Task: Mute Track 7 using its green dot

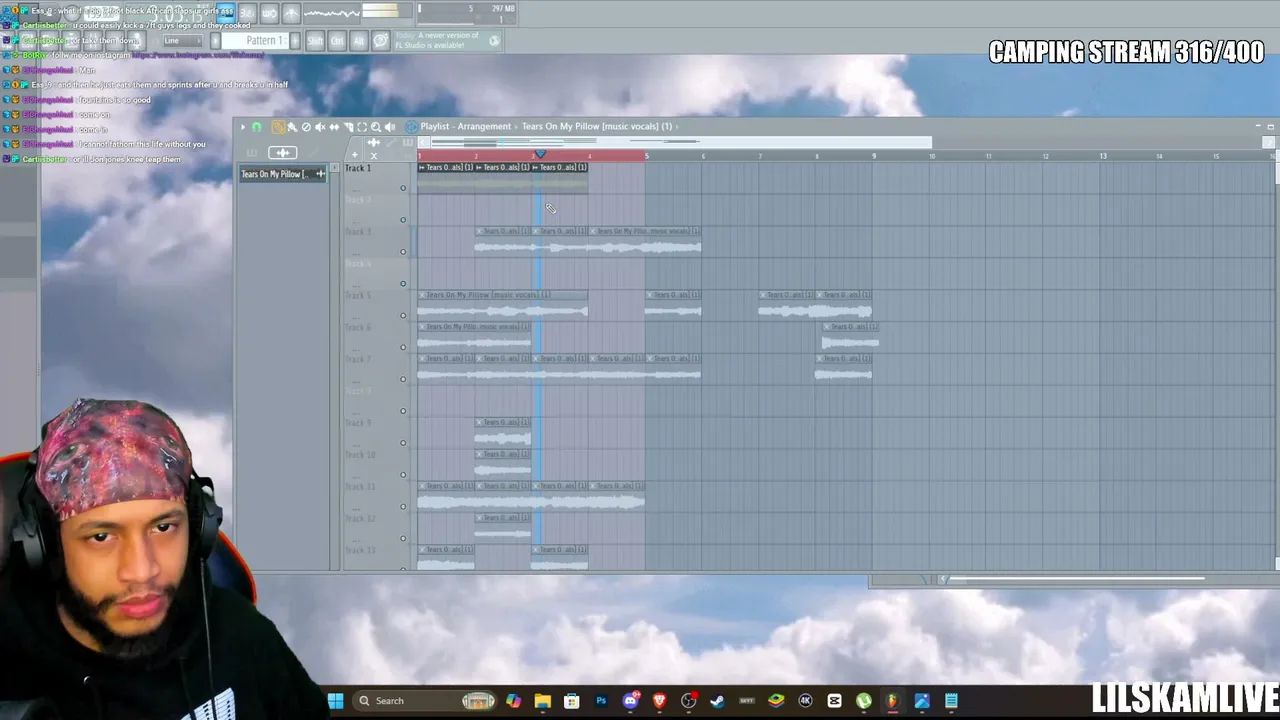Action: pos(403,379)
